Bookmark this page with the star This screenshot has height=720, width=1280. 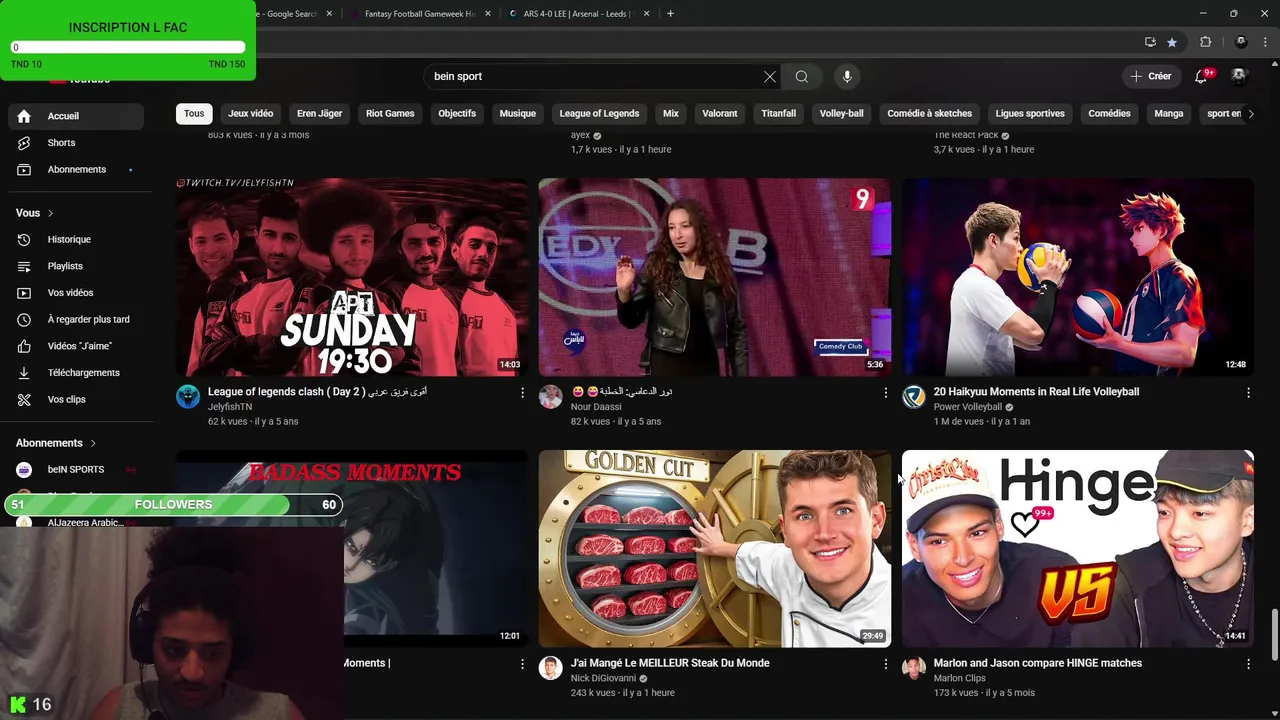point(1172,42)
